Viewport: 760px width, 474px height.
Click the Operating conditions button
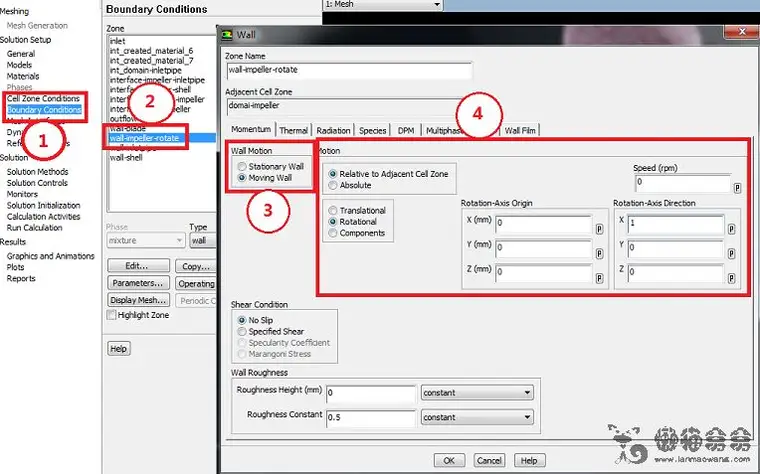pos(196,284)
